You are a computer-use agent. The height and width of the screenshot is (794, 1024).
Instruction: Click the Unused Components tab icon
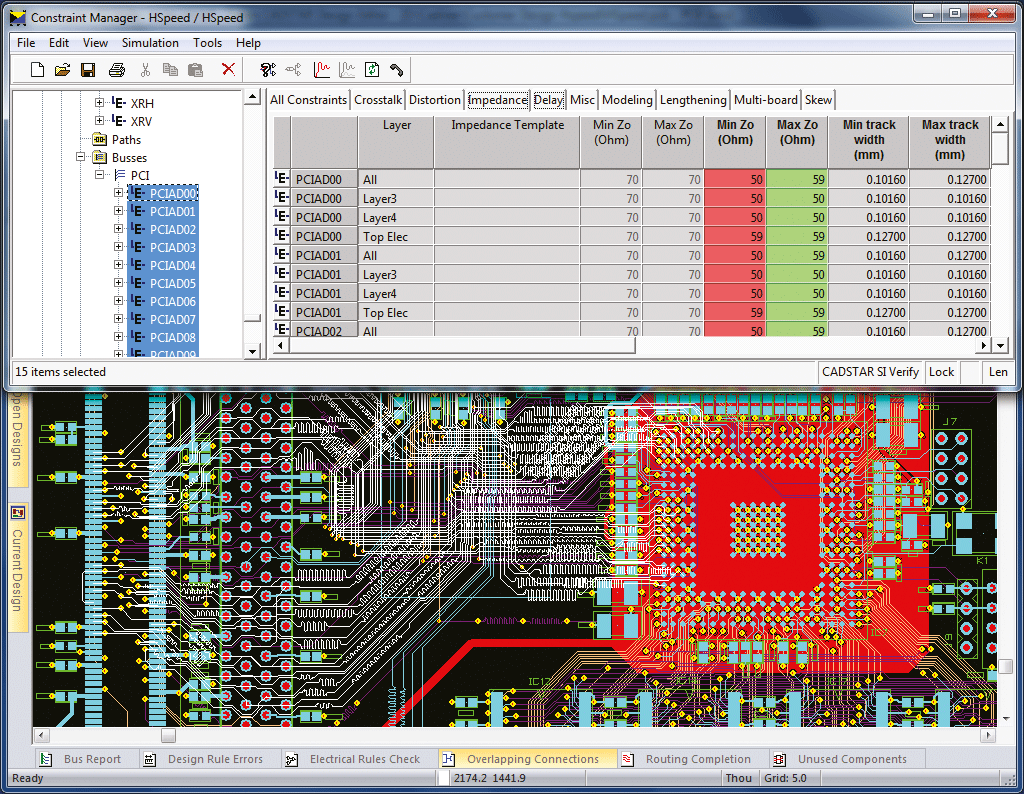[x=779, y=759]
